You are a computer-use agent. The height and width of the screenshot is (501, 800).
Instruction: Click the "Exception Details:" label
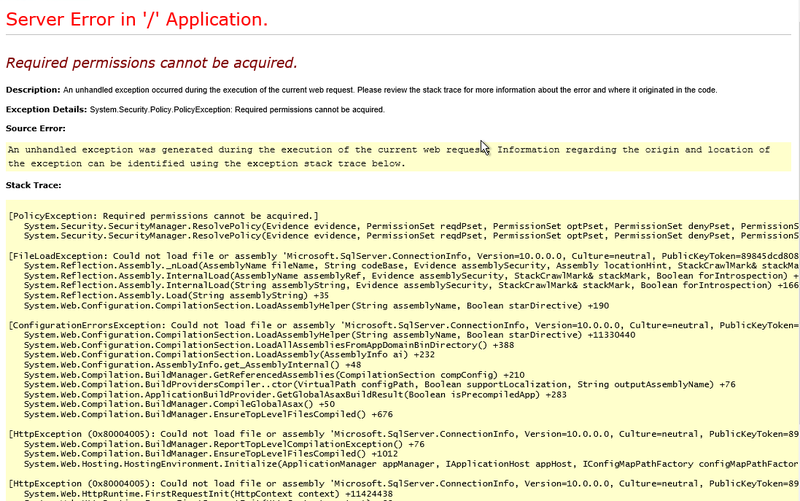click(x=46, y=109)
